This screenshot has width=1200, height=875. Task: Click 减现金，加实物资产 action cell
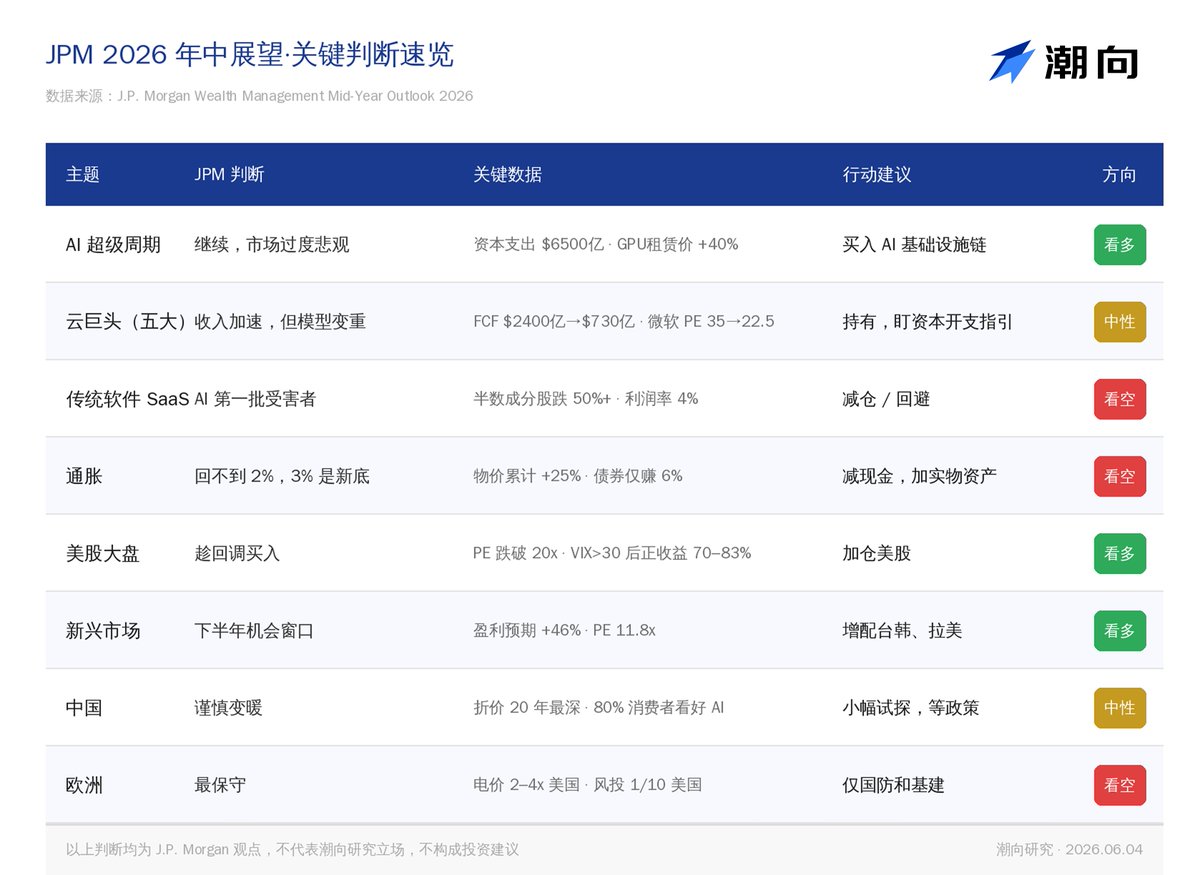tap(920, 477)
